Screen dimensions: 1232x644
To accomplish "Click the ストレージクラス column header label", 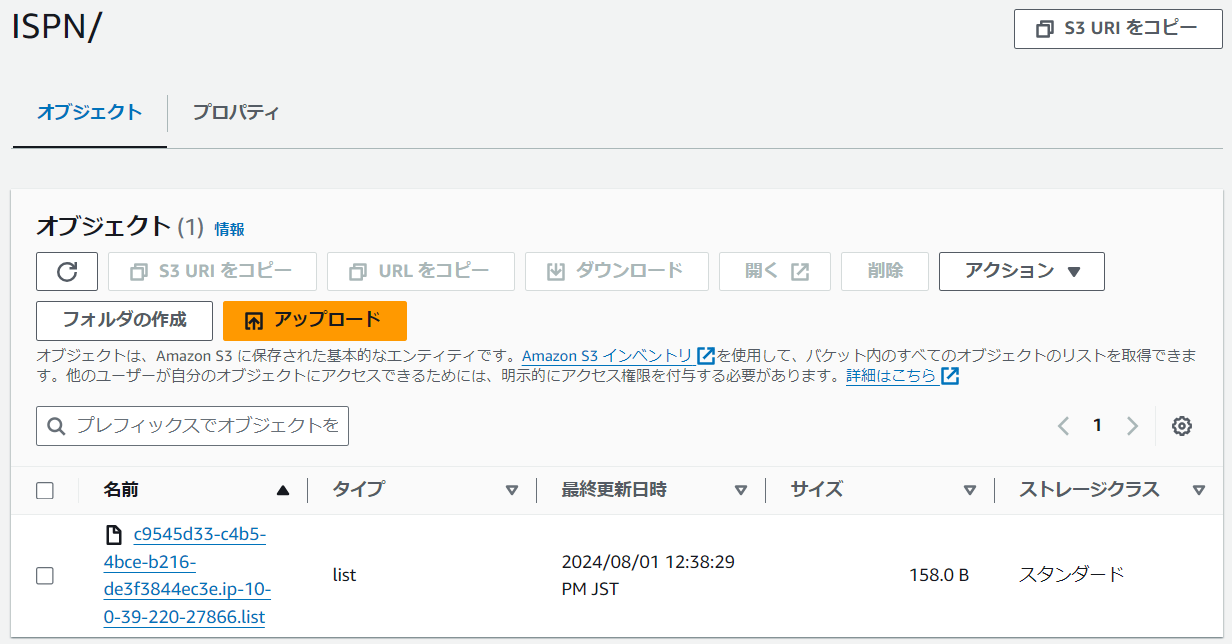I will 1089,490.
